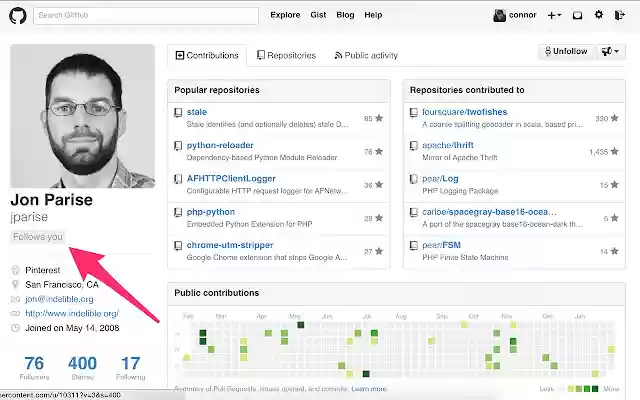Click the Learn more contributions link
This screenshot has height=400, width=640.
369,389
